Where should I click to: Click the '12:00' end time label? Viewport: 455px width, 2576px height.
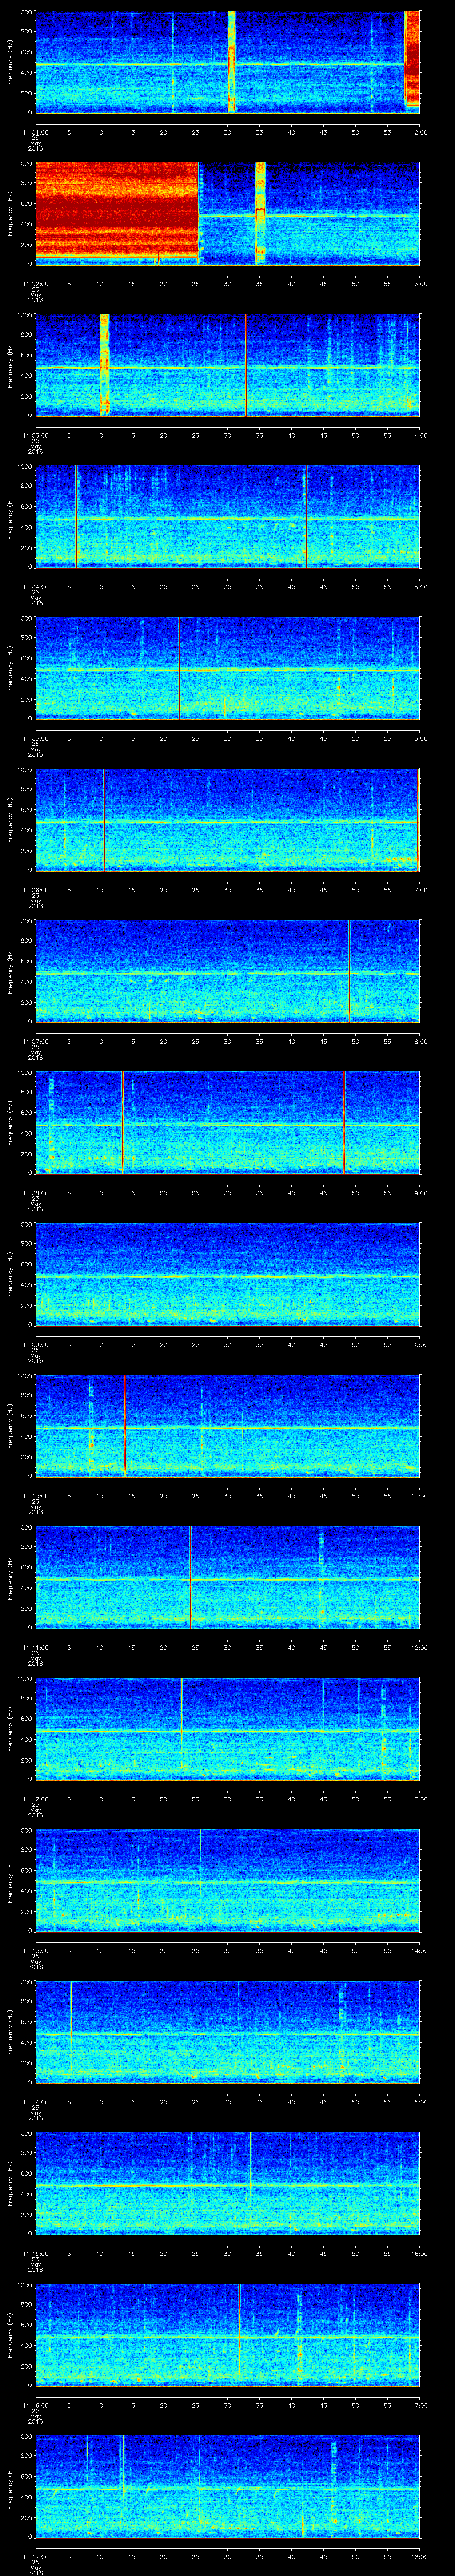coord(419,1648)
